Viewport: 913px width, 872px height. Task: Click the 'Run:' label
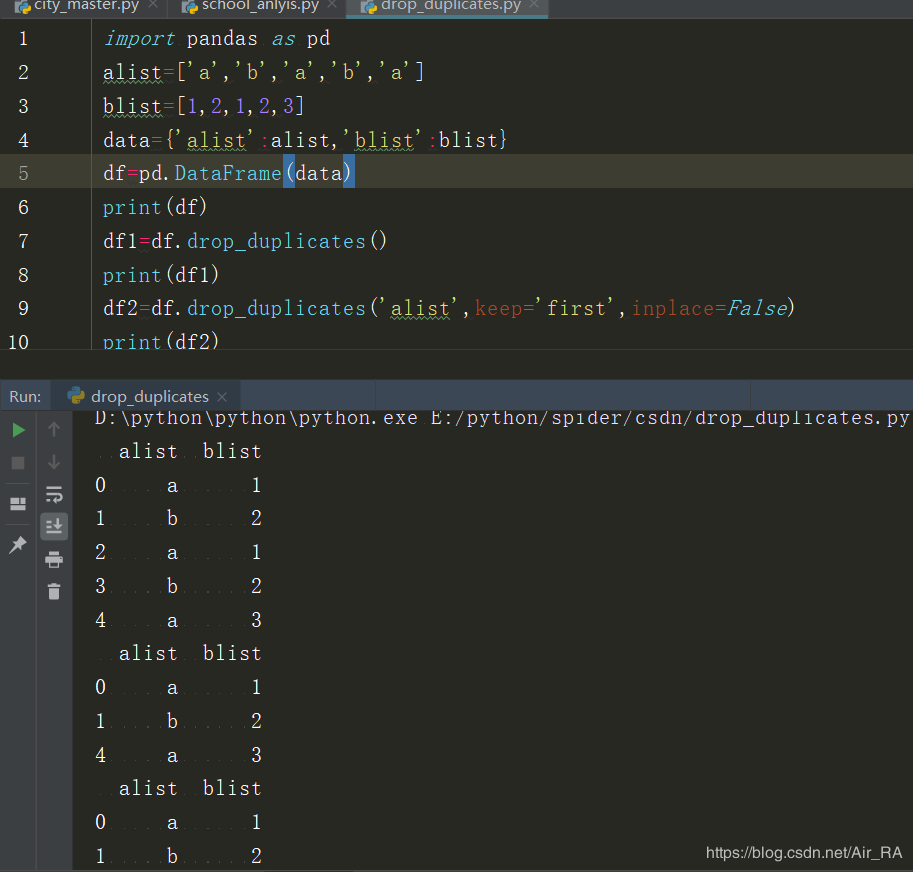point(25,396)
